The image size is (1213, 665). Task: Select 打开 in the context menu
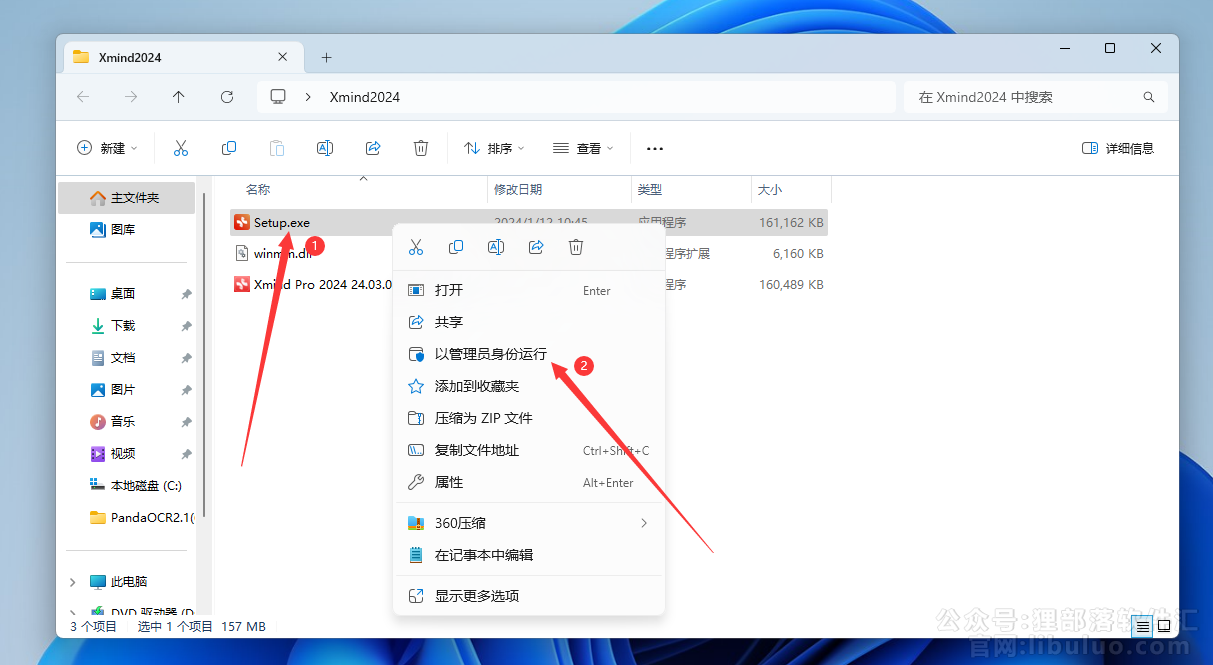(529, 290)
